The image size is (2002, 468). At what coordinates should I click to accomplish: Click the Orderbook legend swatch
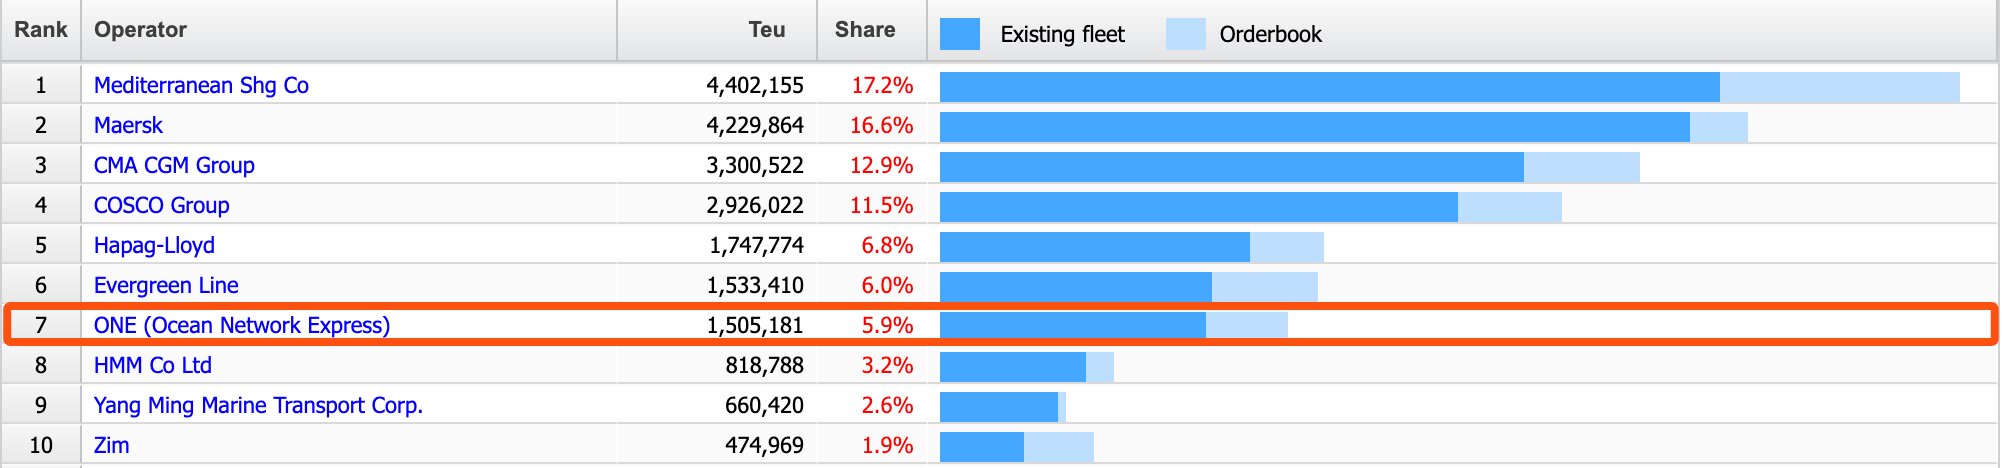pos(1186,34)
